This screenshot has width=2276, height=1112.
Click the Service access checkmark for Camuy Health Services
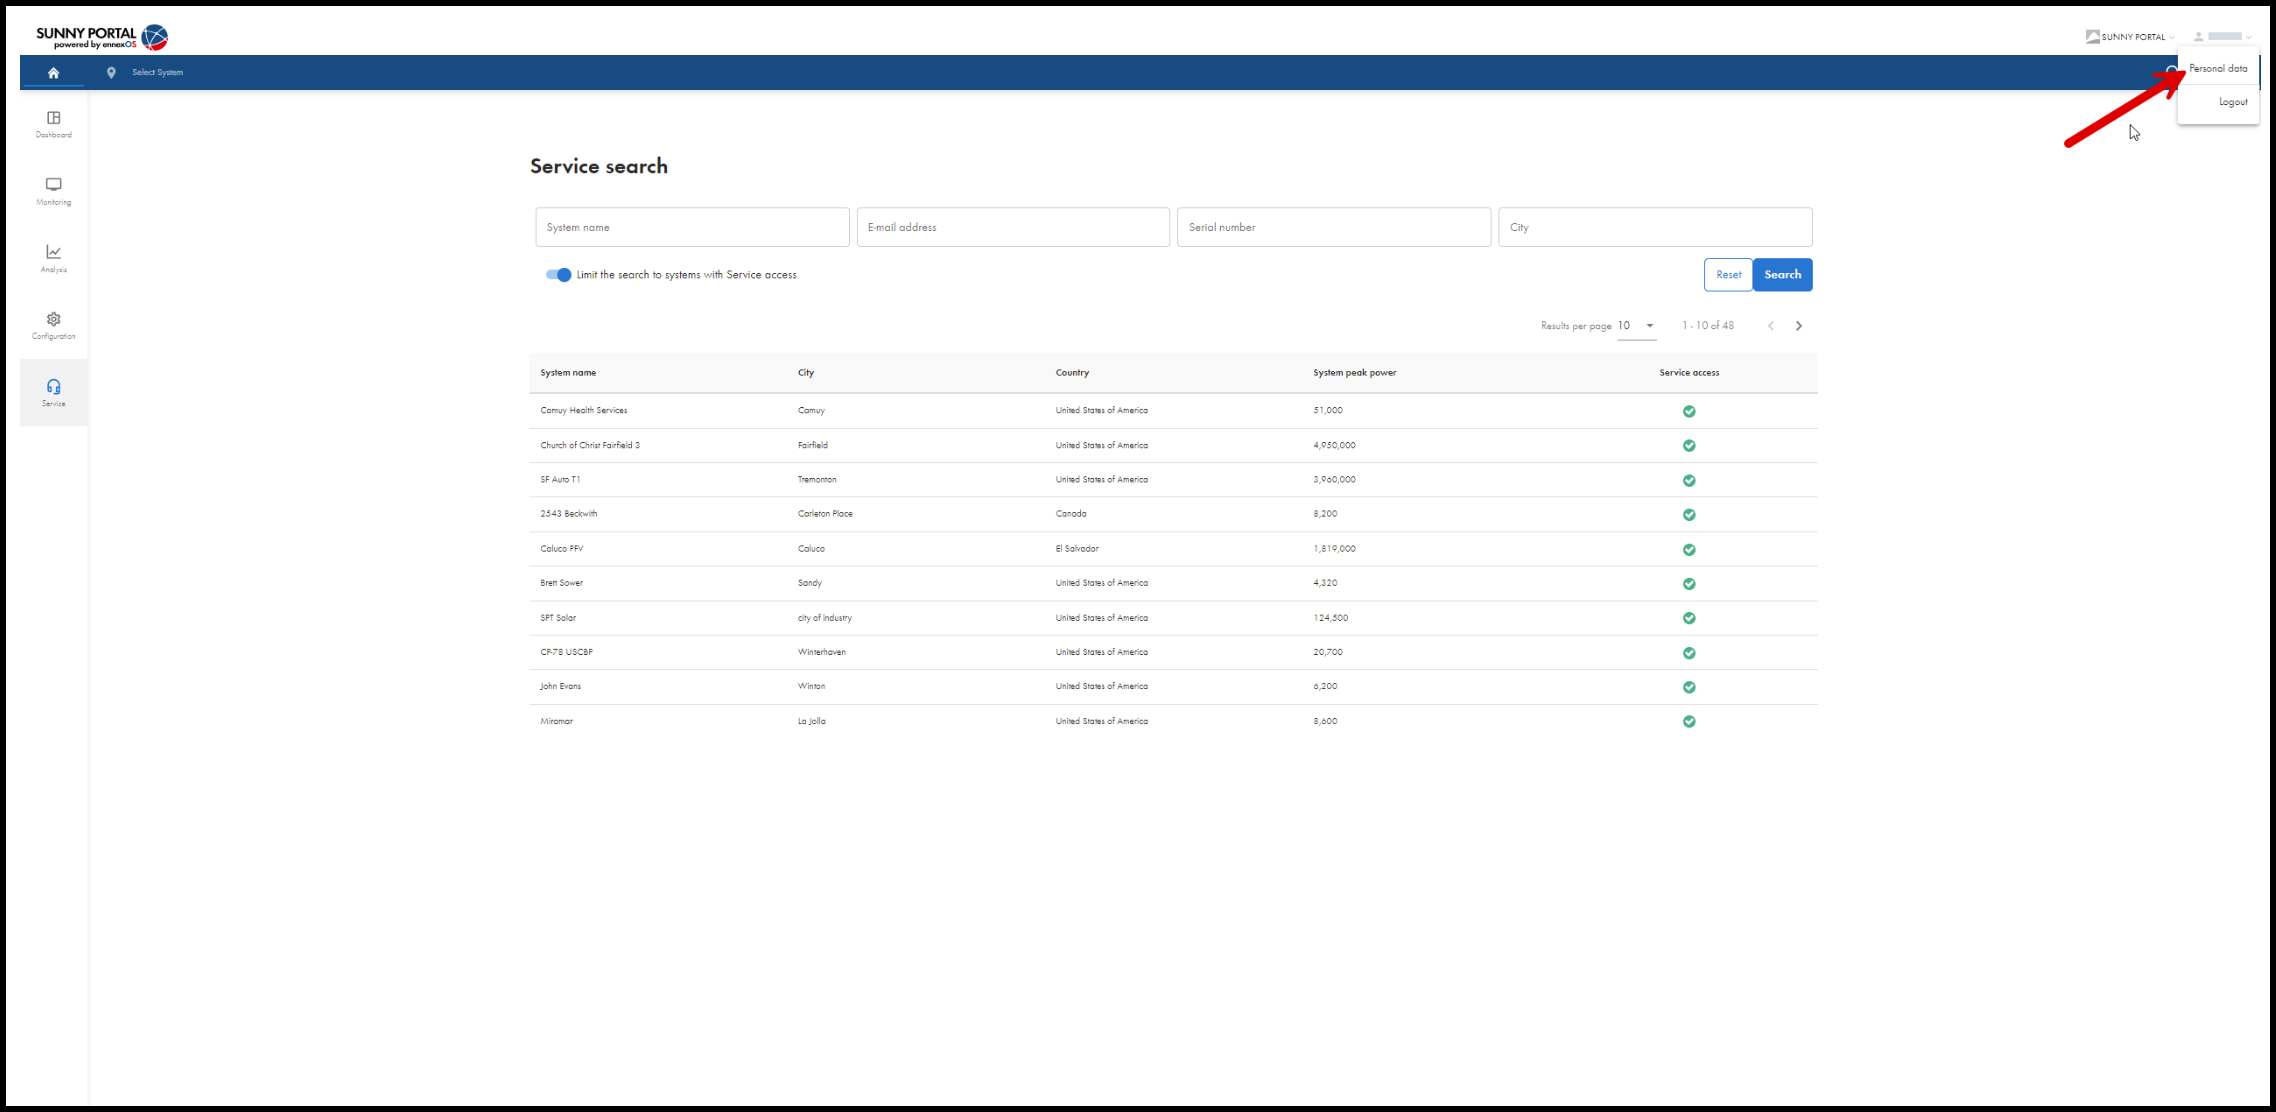point(1689,411)
